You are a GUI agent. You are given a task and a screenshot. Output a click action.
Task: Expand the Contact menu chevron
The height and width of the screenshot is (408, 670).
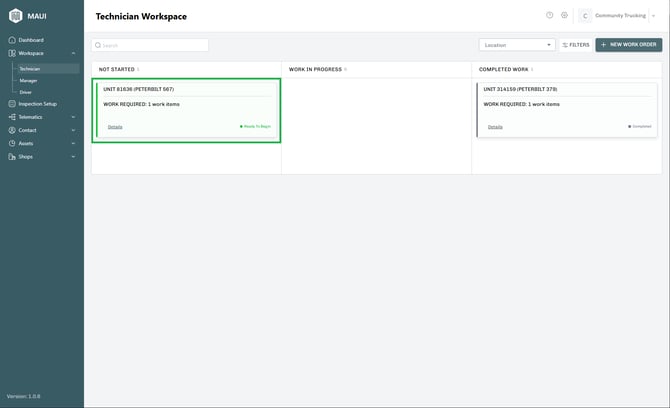tap(73, 130)
